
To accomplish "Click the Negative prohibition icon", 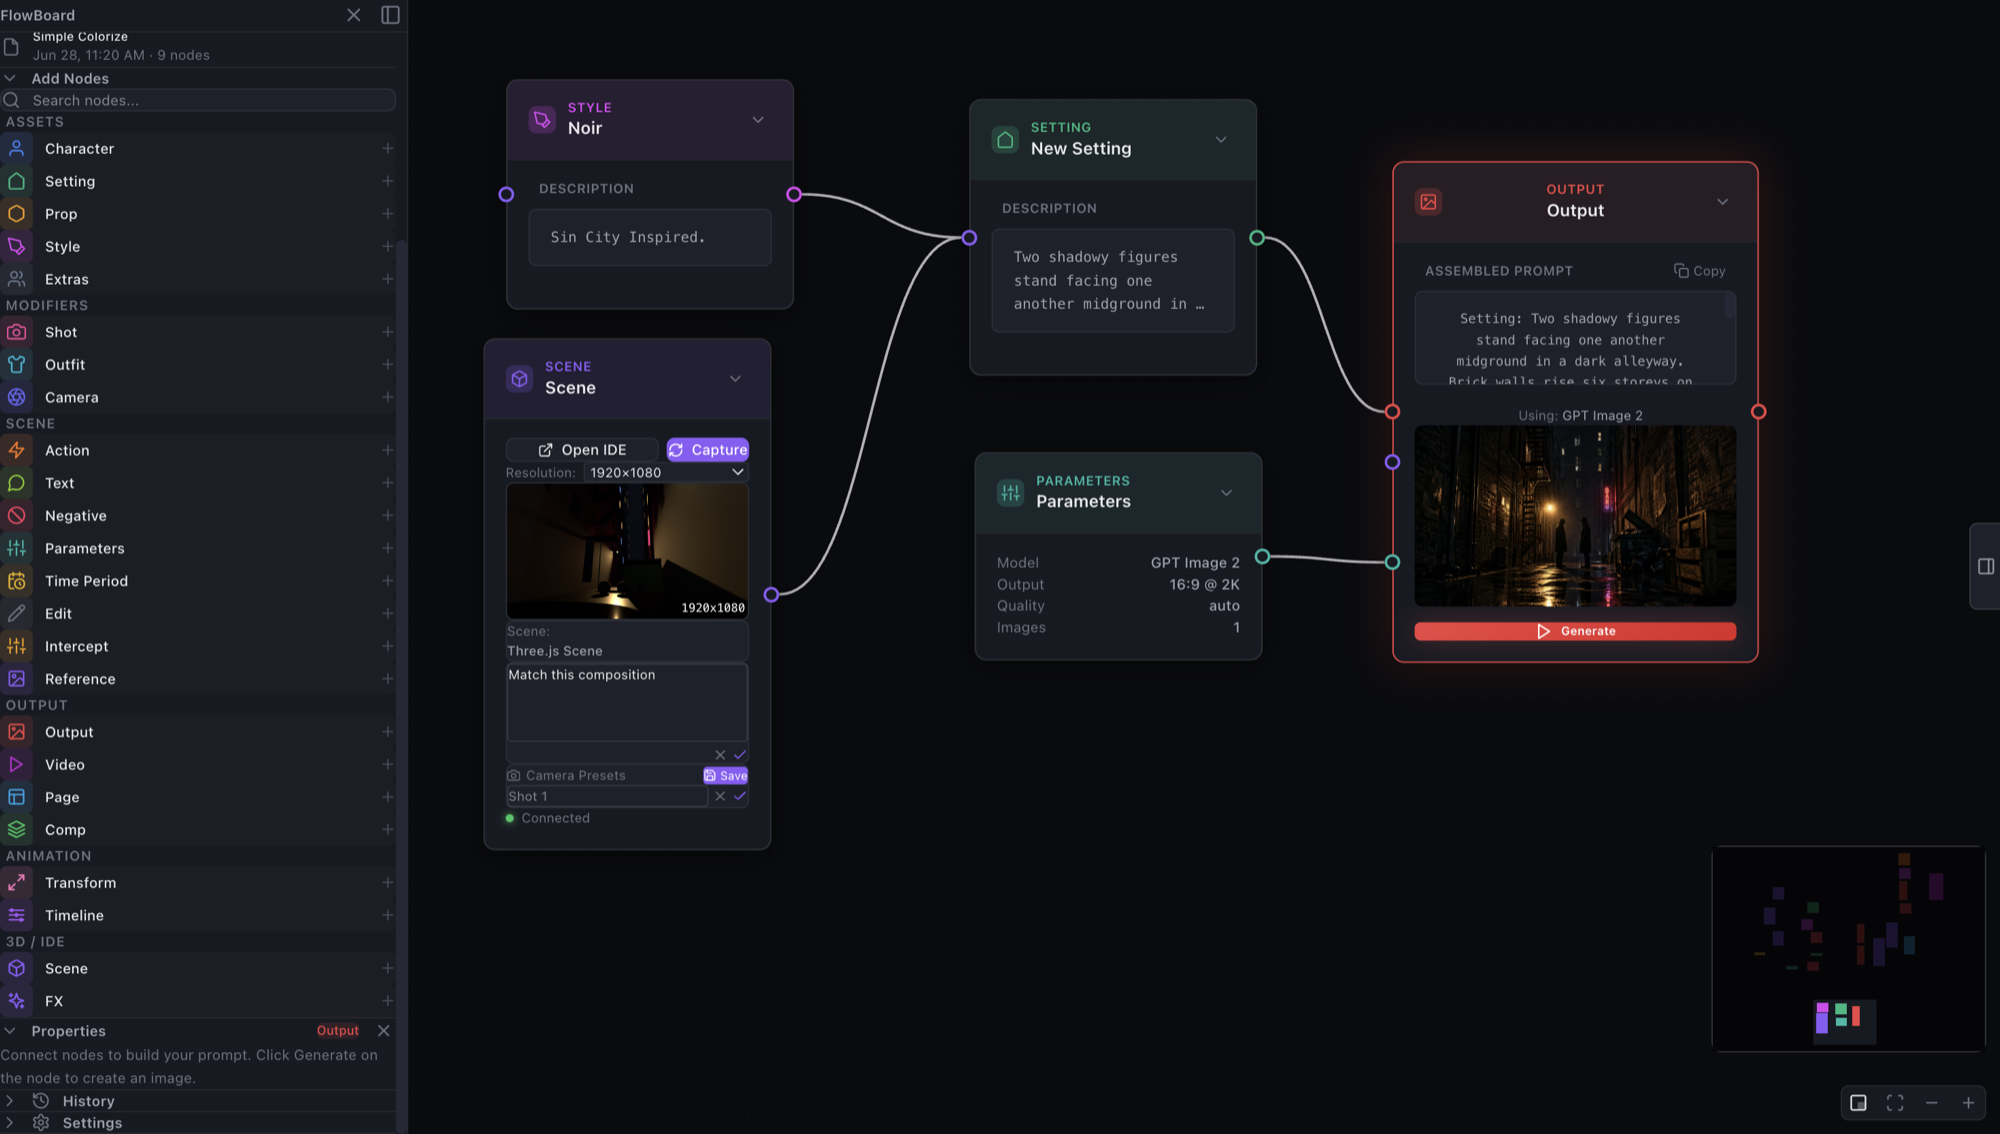I will [17, 516].
